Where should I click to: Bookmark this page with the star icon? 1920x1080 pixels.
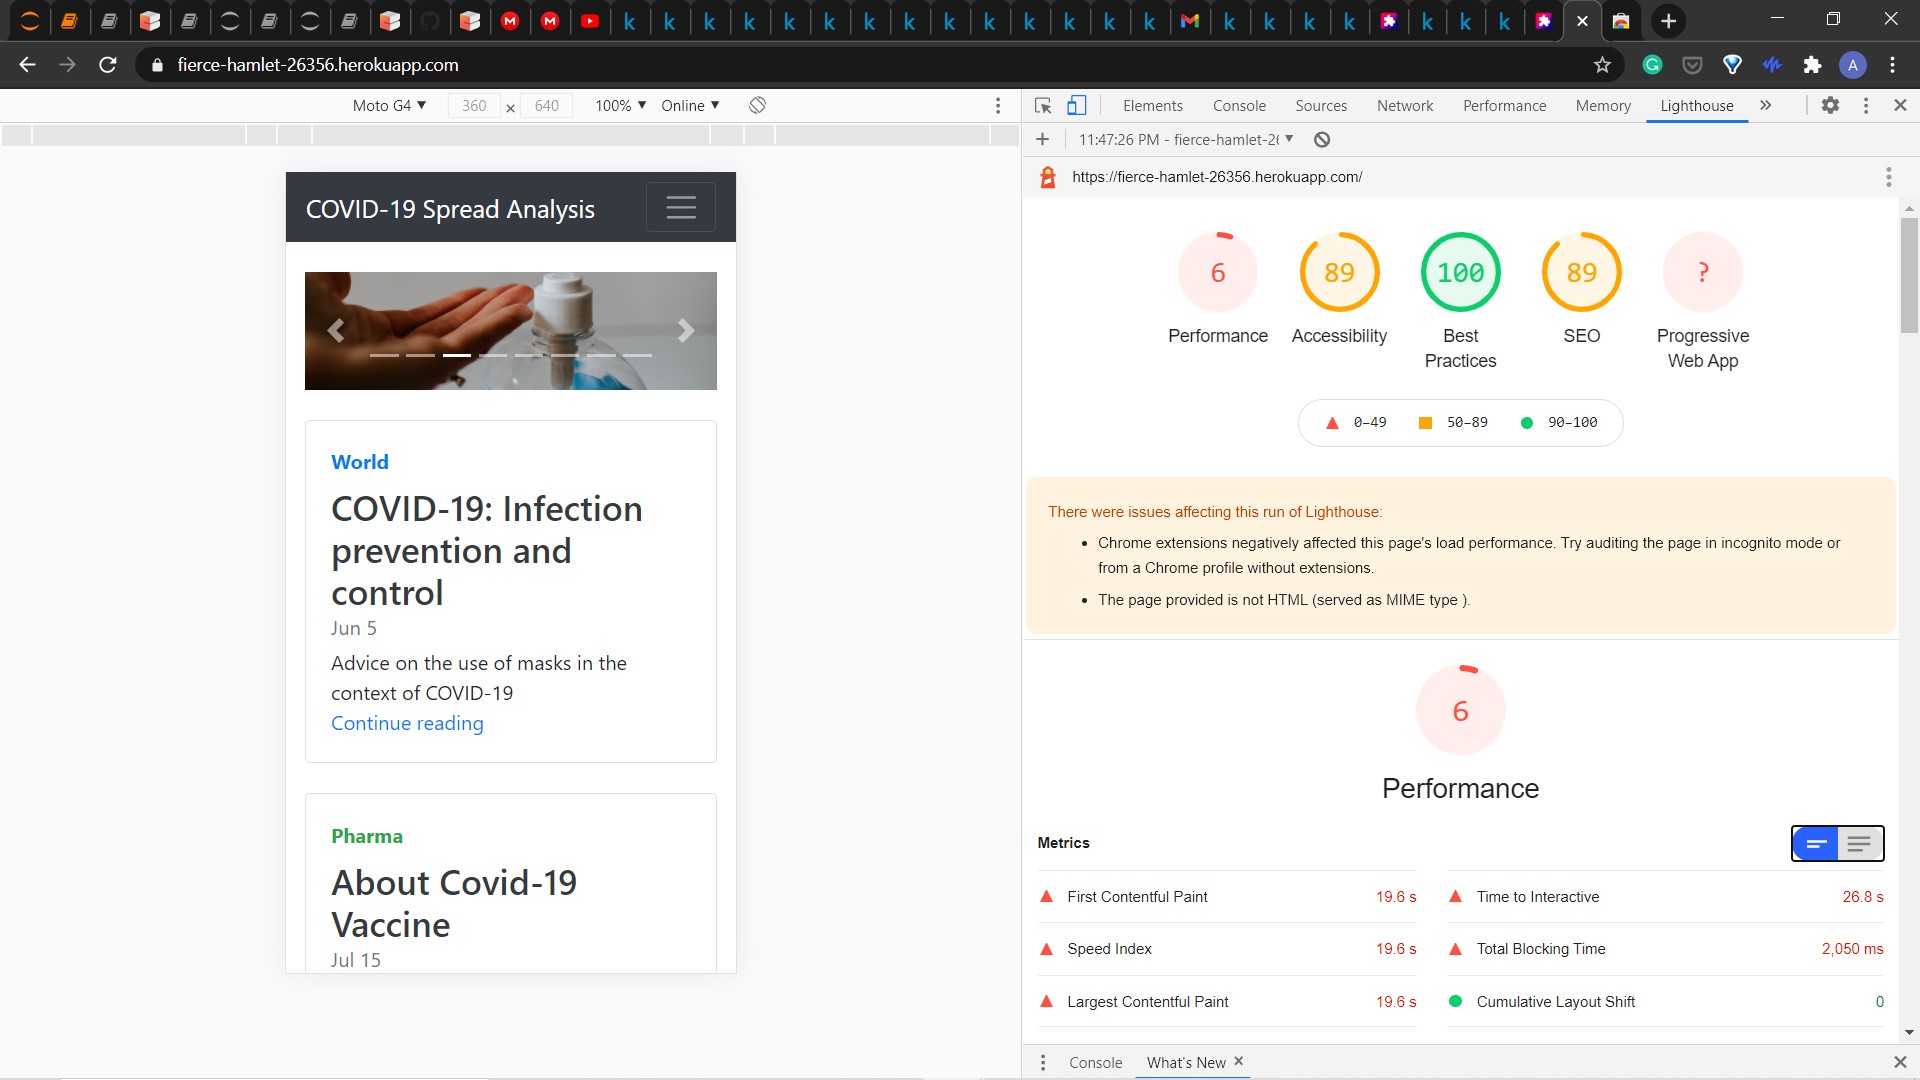[x=1602, y=65]
